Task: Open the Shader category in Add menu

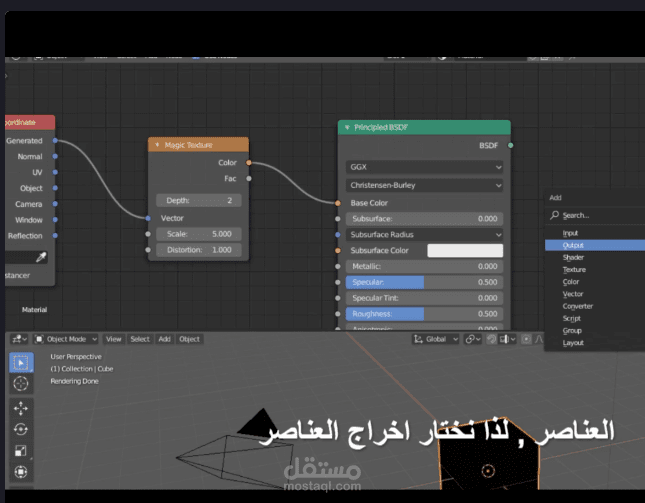Action: [595, 257]
